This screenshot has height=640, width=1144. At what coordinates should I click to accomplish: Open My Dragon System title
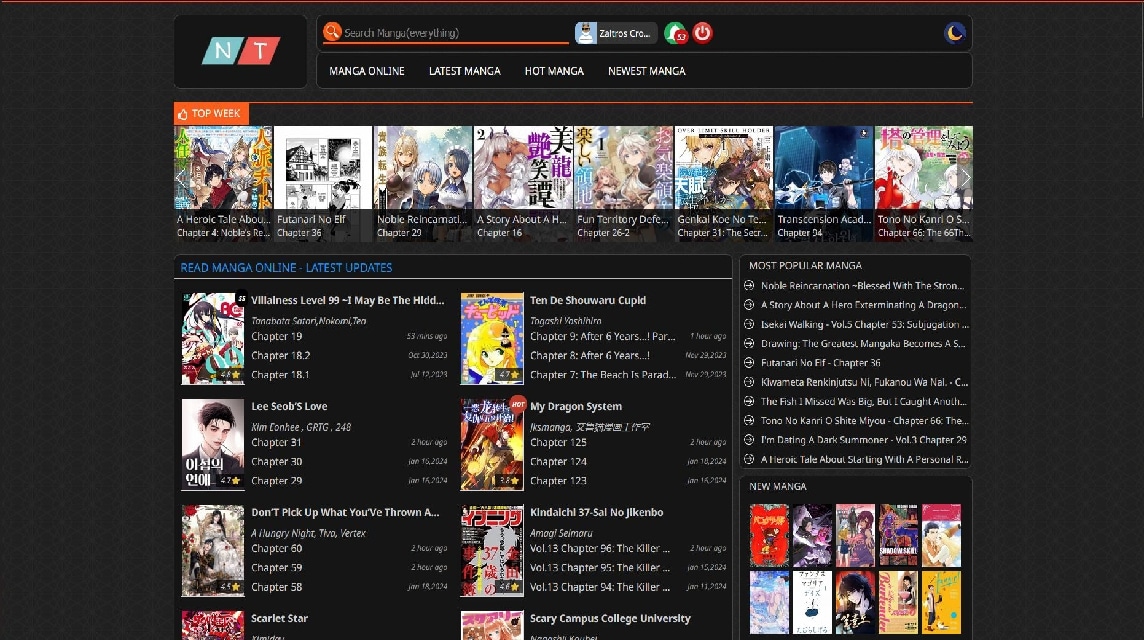pos(576,406)
